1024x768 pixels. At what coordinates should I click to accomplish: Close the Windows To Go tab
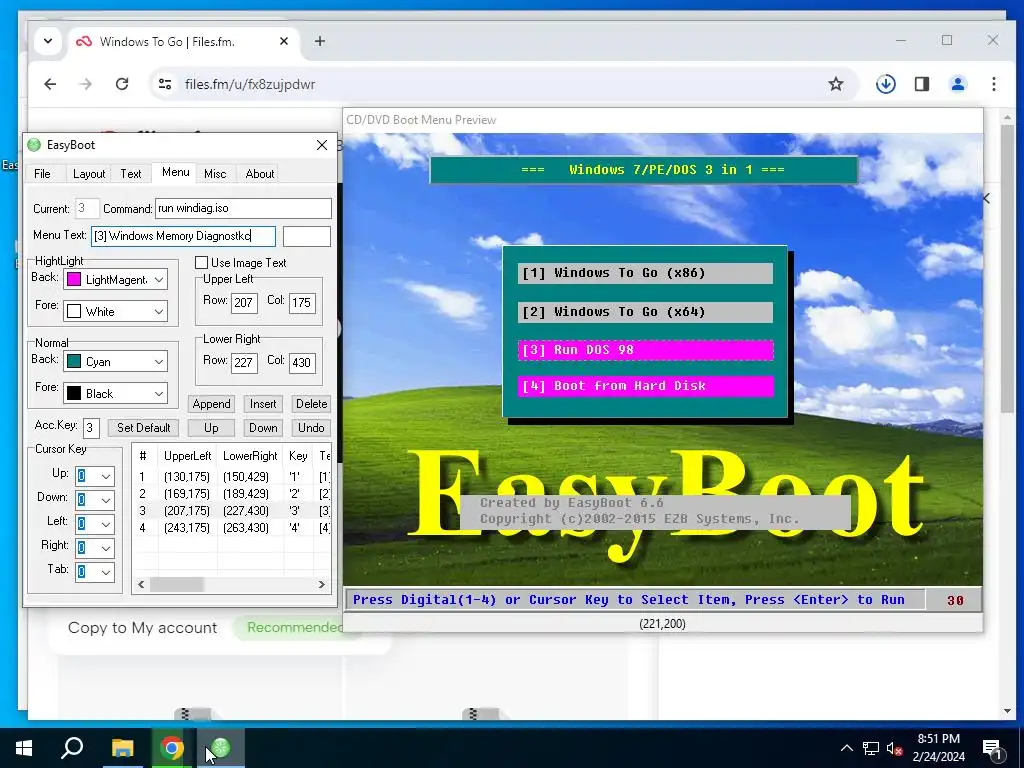coord(283,41)
